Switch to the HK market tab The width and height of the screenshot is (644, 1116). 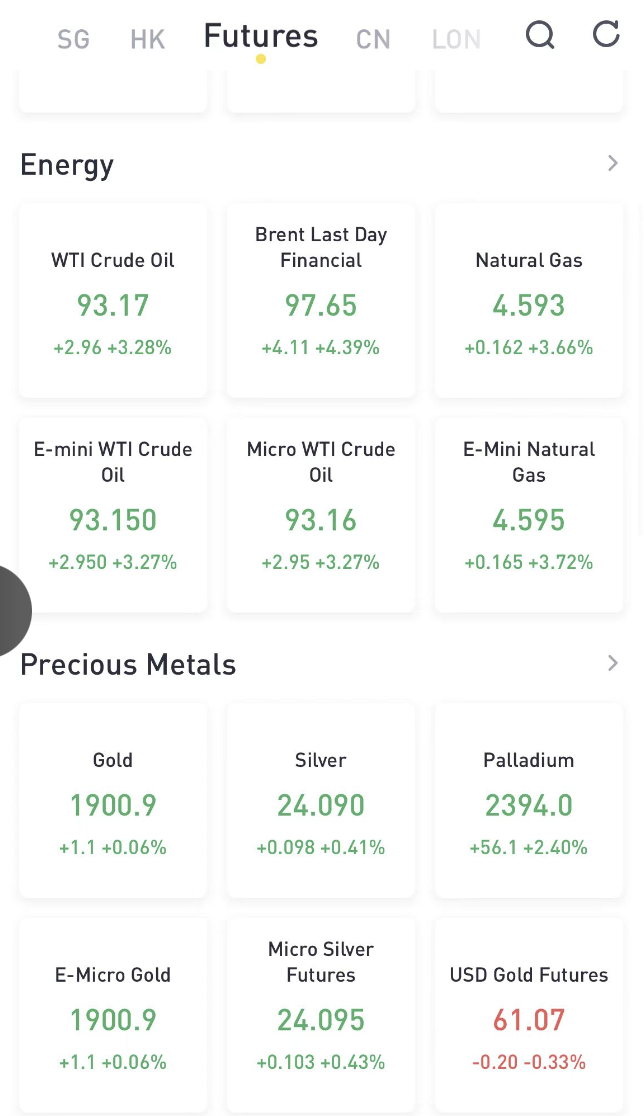(x=147, y=40)
